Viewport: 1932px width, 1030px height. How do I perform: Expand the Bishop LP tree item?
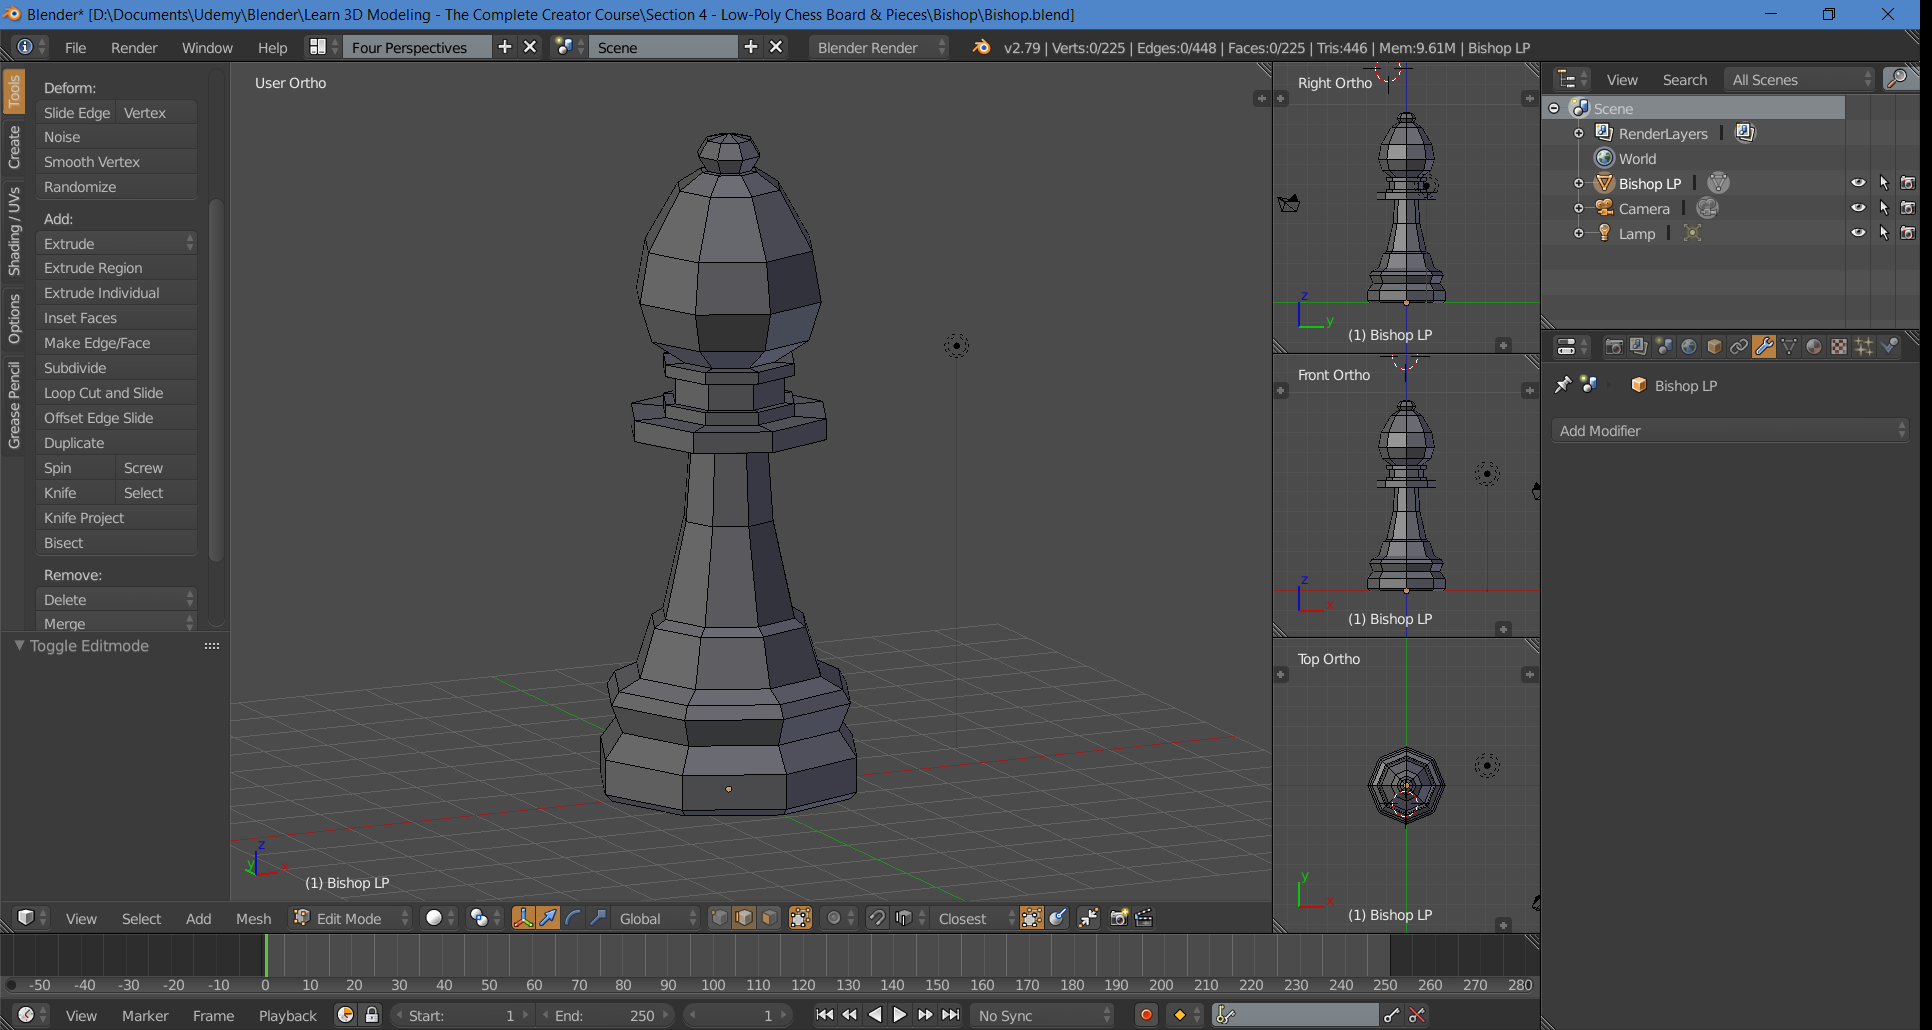point(1579,183)
